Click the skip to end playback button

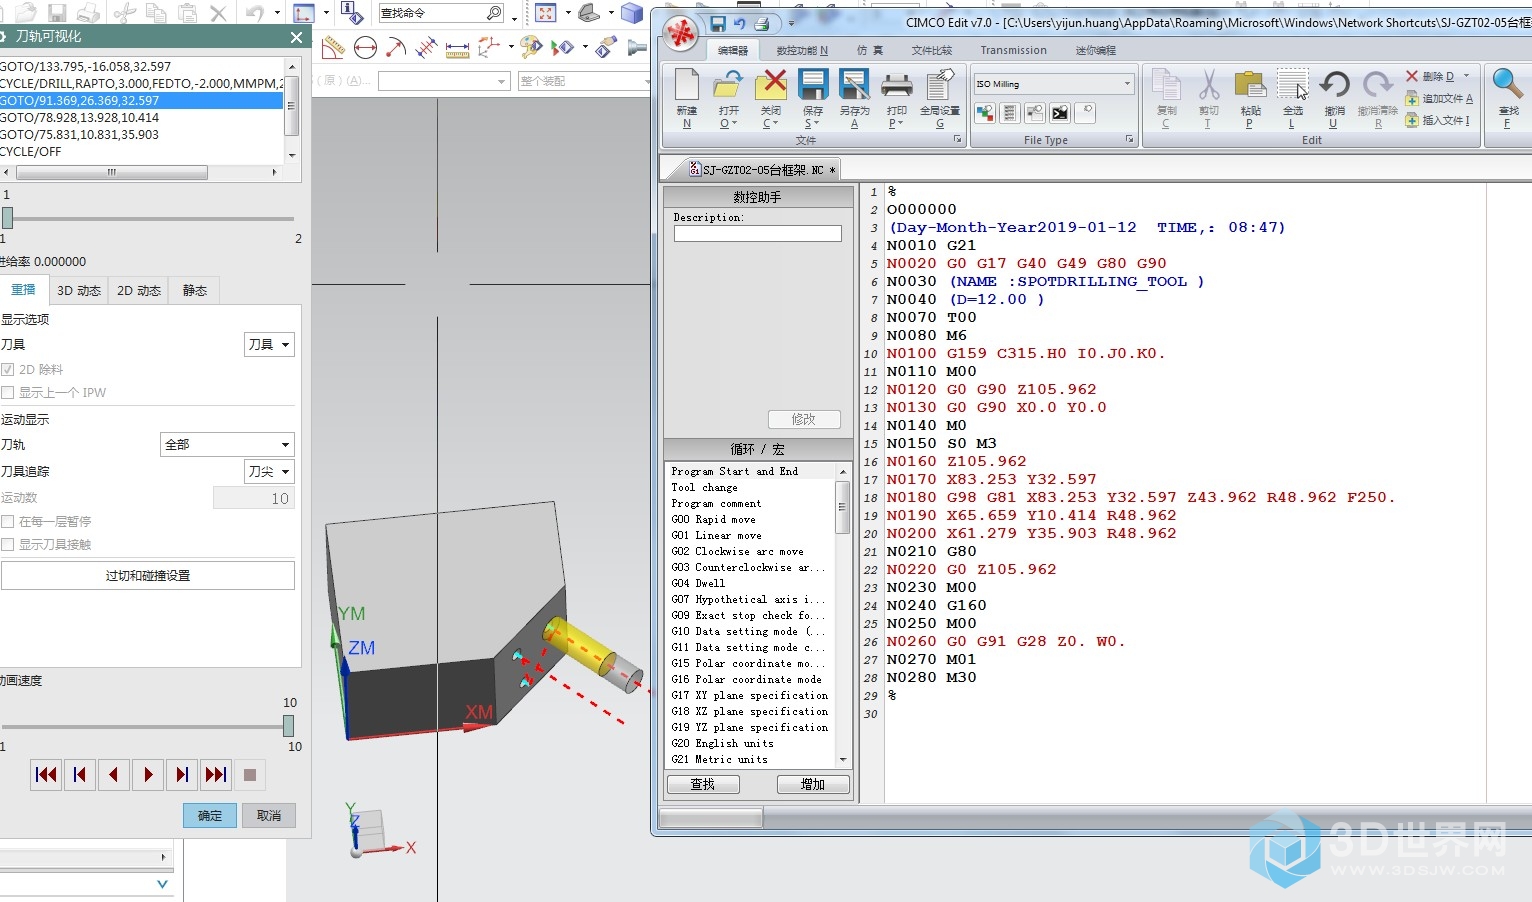pos(216,775)
